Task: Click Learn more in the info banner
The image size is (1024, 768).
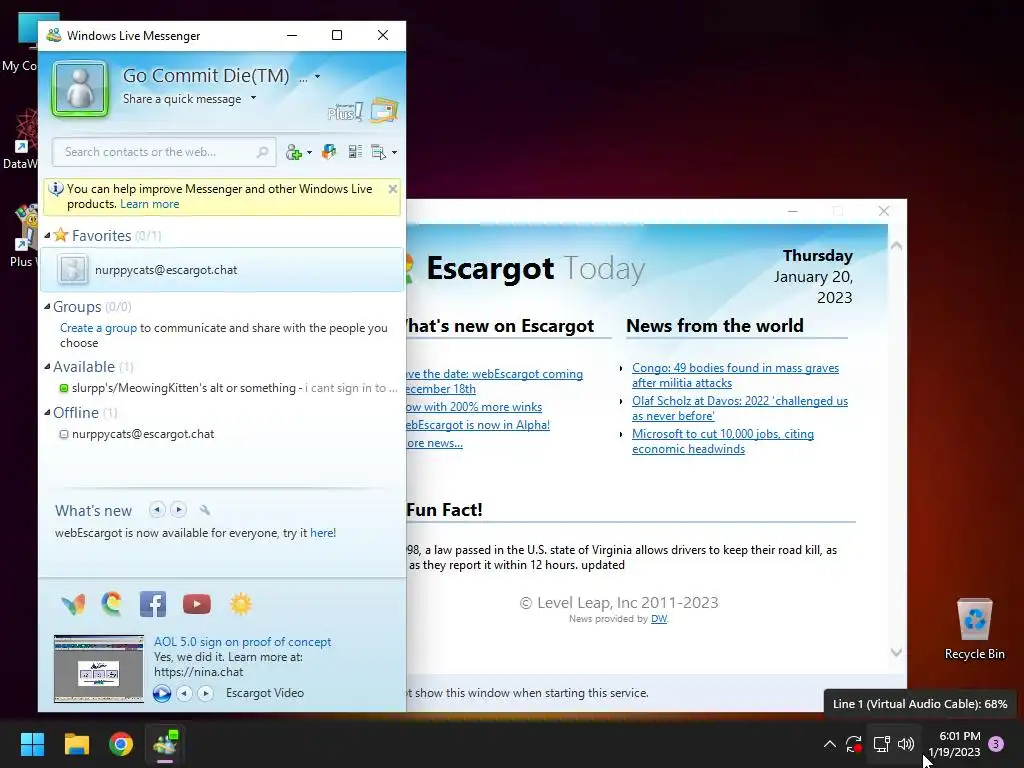Action: click(150, 204)
